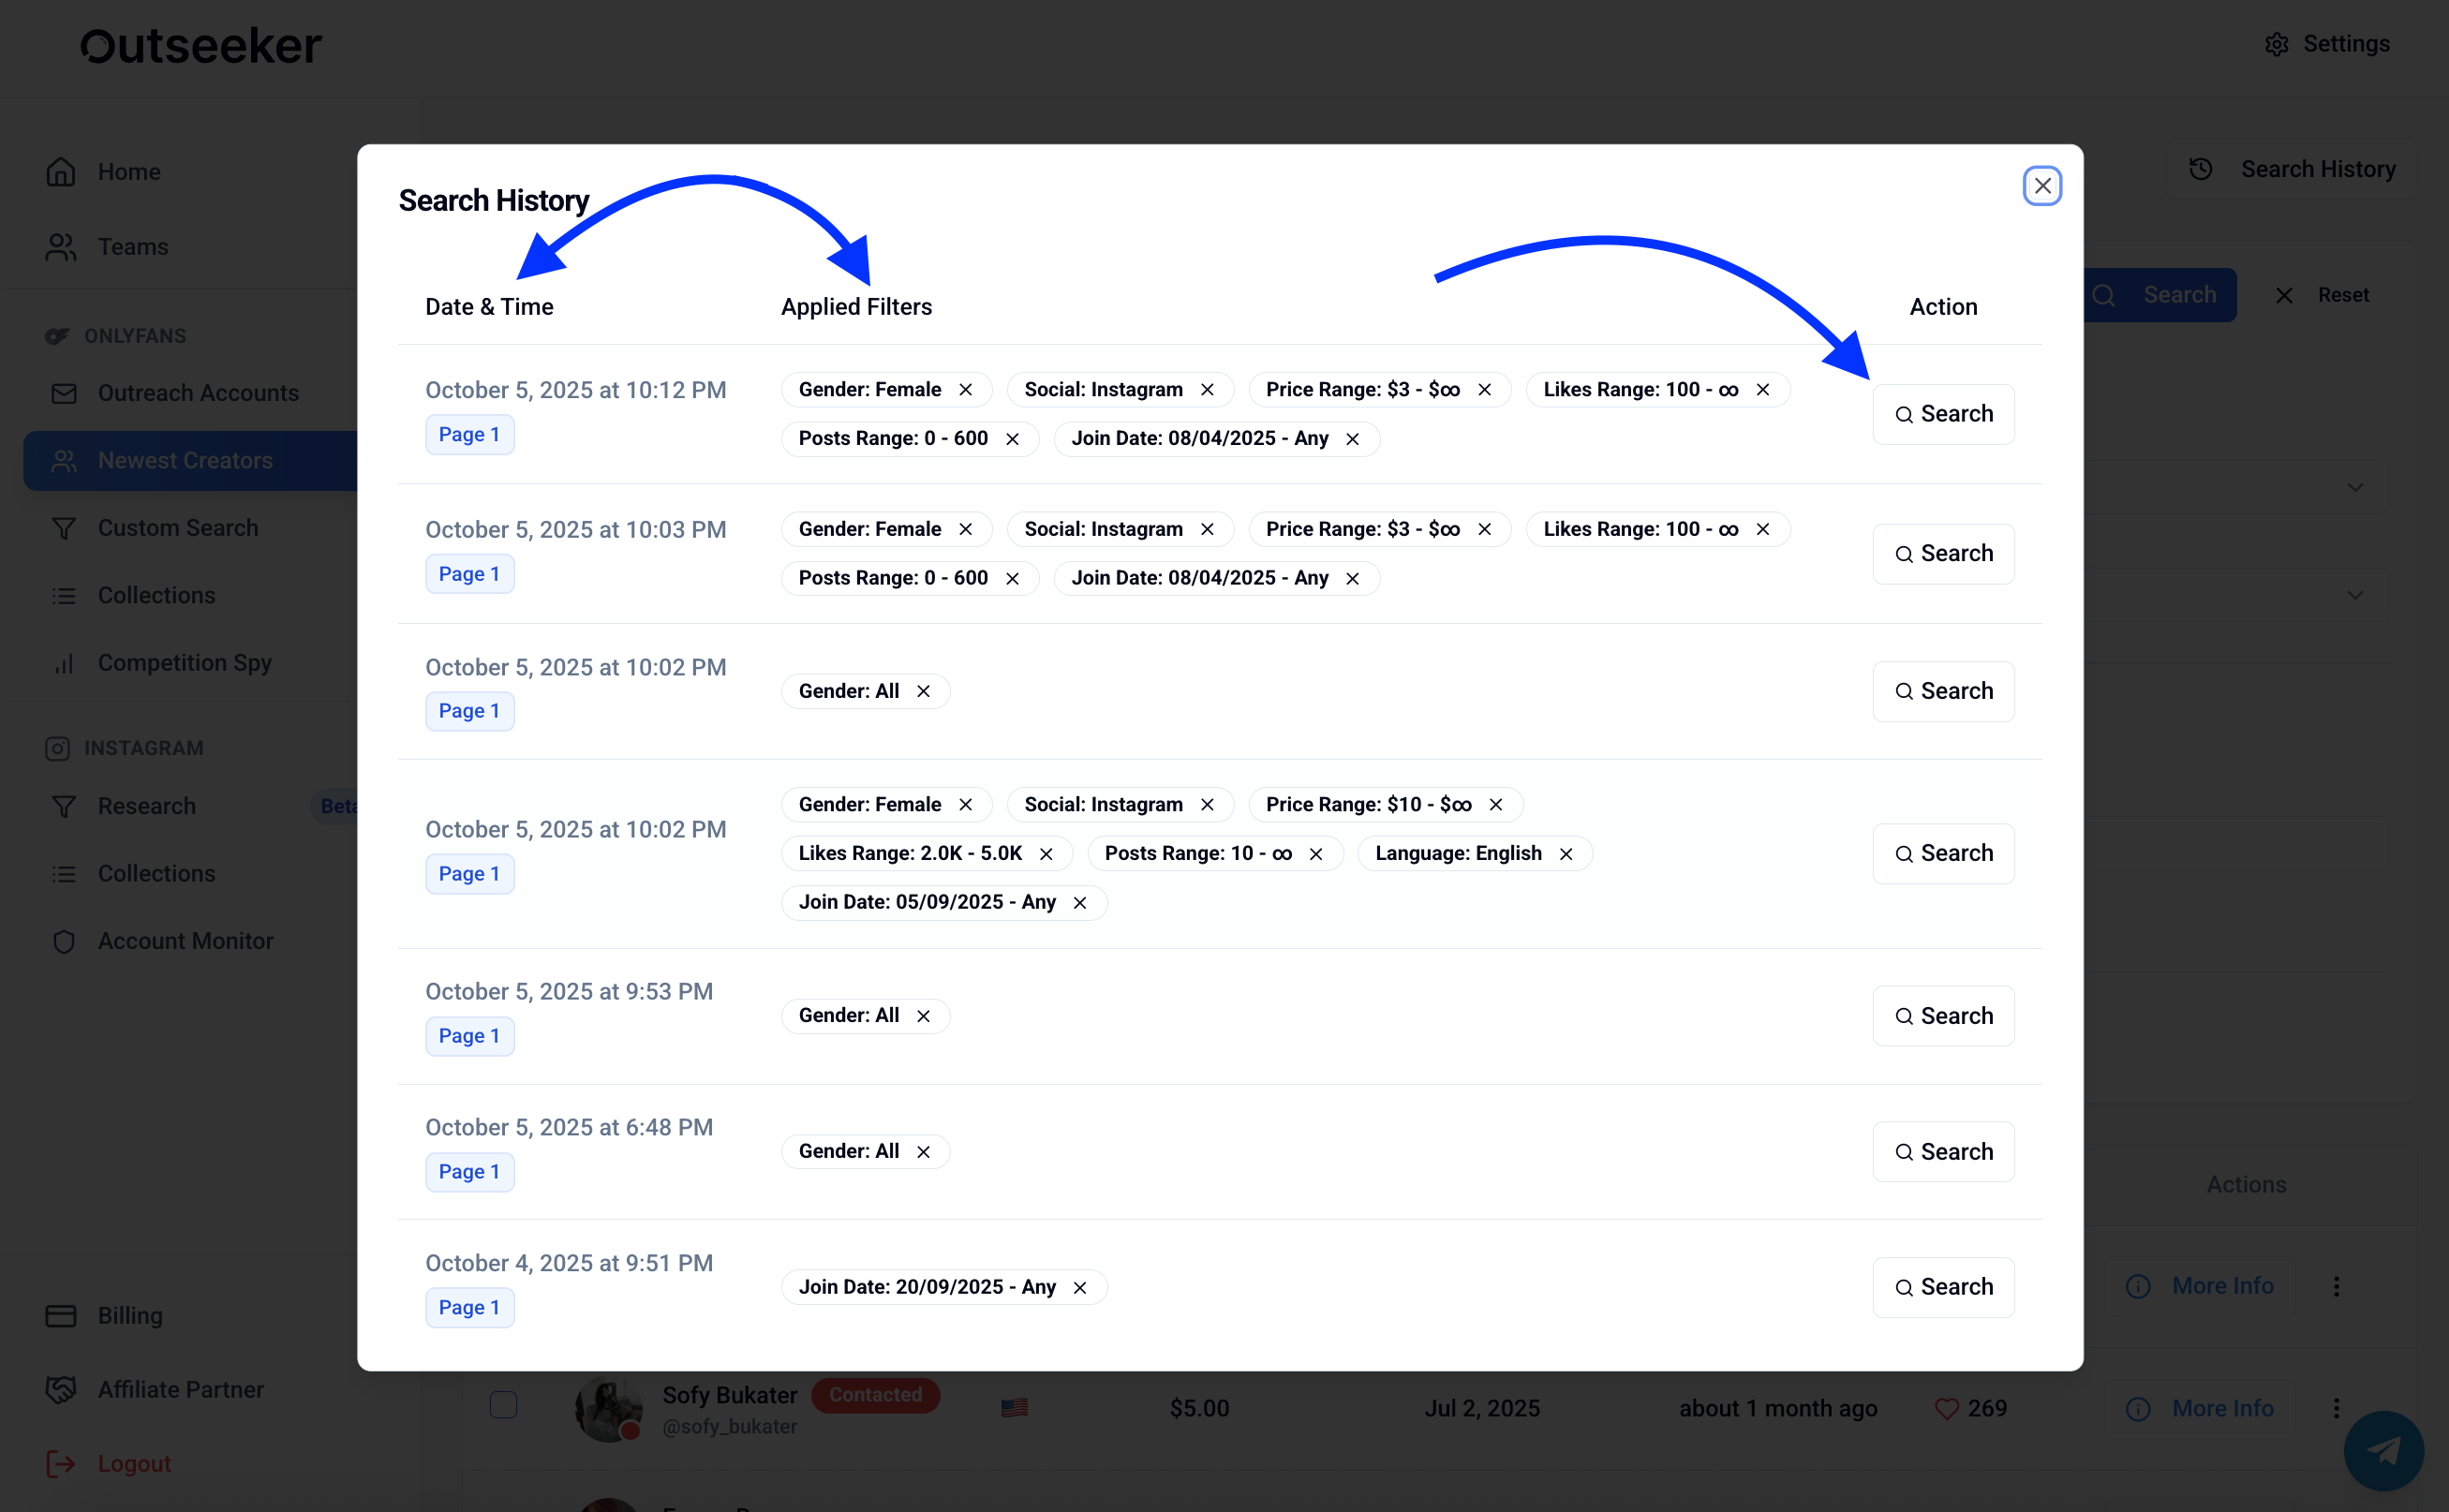
Task: Select Newest Creators in sidebar
Action: 190,461
